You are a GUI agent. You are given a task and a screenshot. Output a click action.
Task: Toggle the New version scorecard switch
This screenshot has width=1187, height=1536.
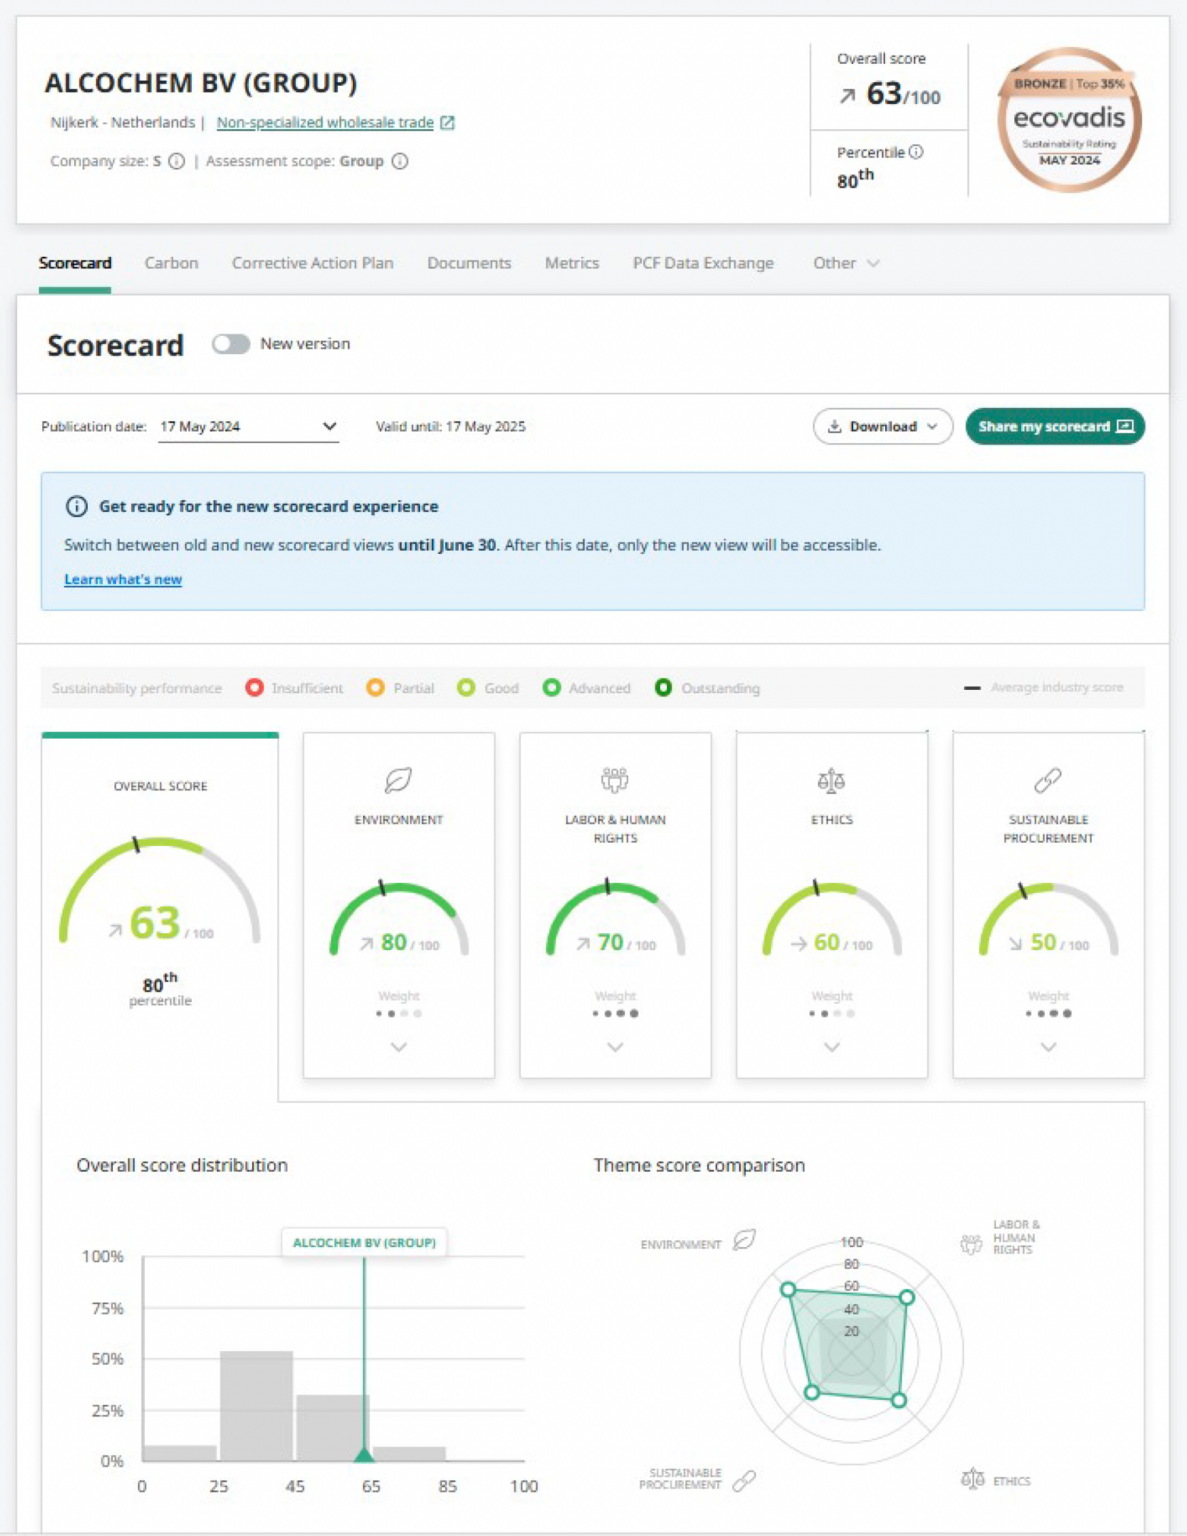click(x=231, y=344)
